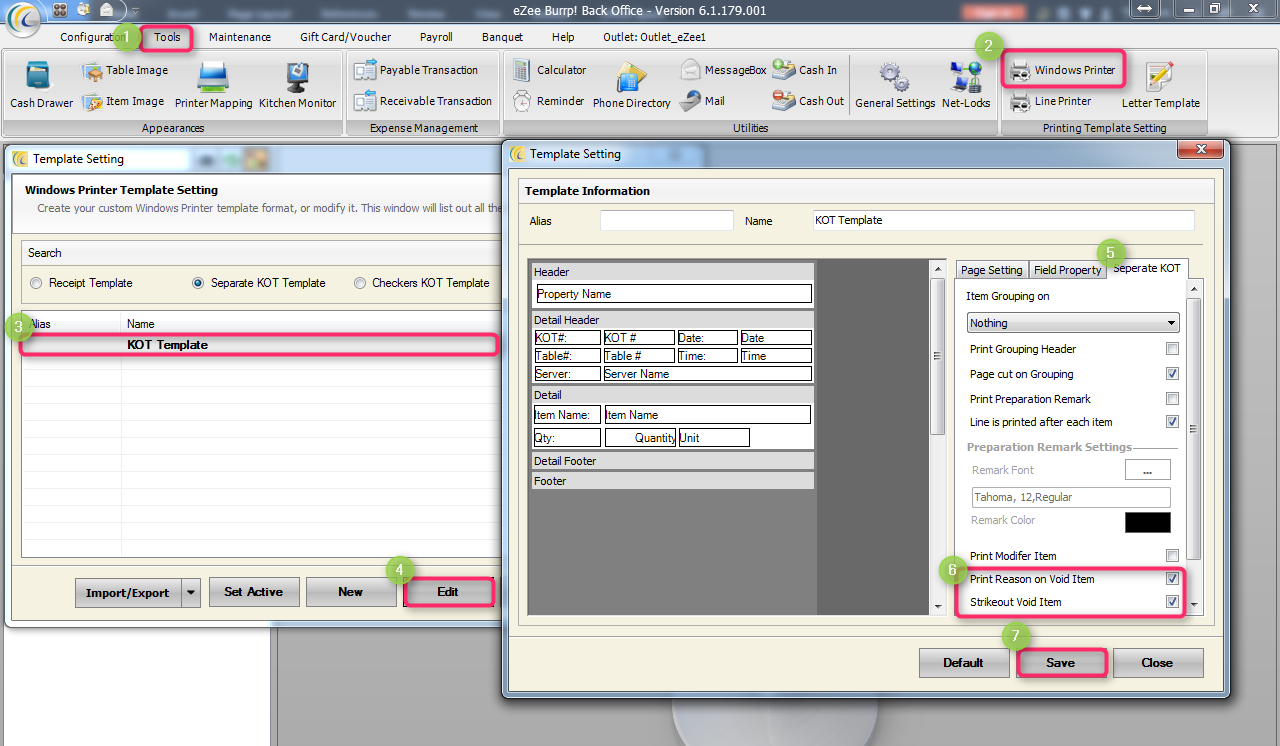Open Payable Transaction
This screenshot has height=746, width=1280.
click(x=416, y=70)
